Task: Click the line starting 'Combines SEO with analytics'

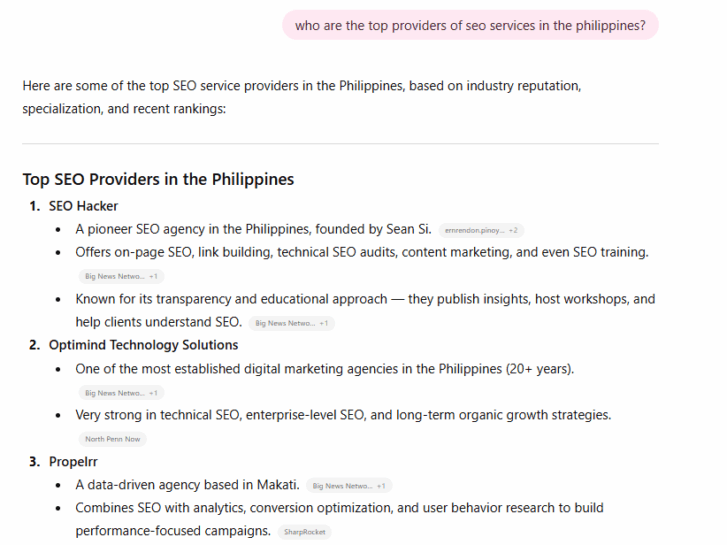Action: point(339,519)
